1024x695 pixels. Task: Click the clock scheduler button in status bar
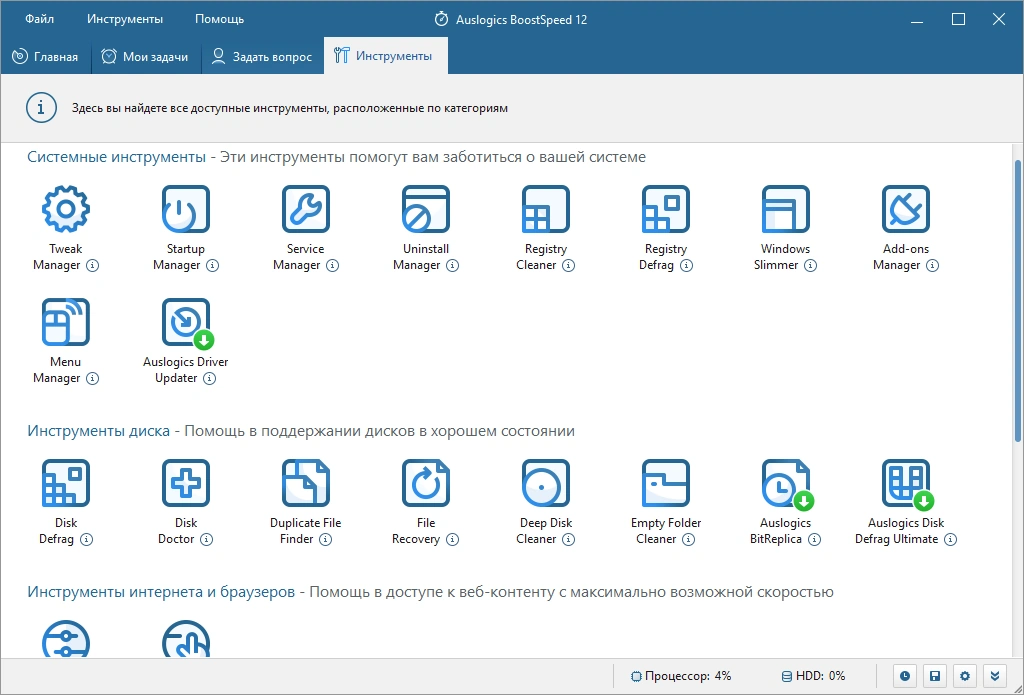(x=904, y=676)
